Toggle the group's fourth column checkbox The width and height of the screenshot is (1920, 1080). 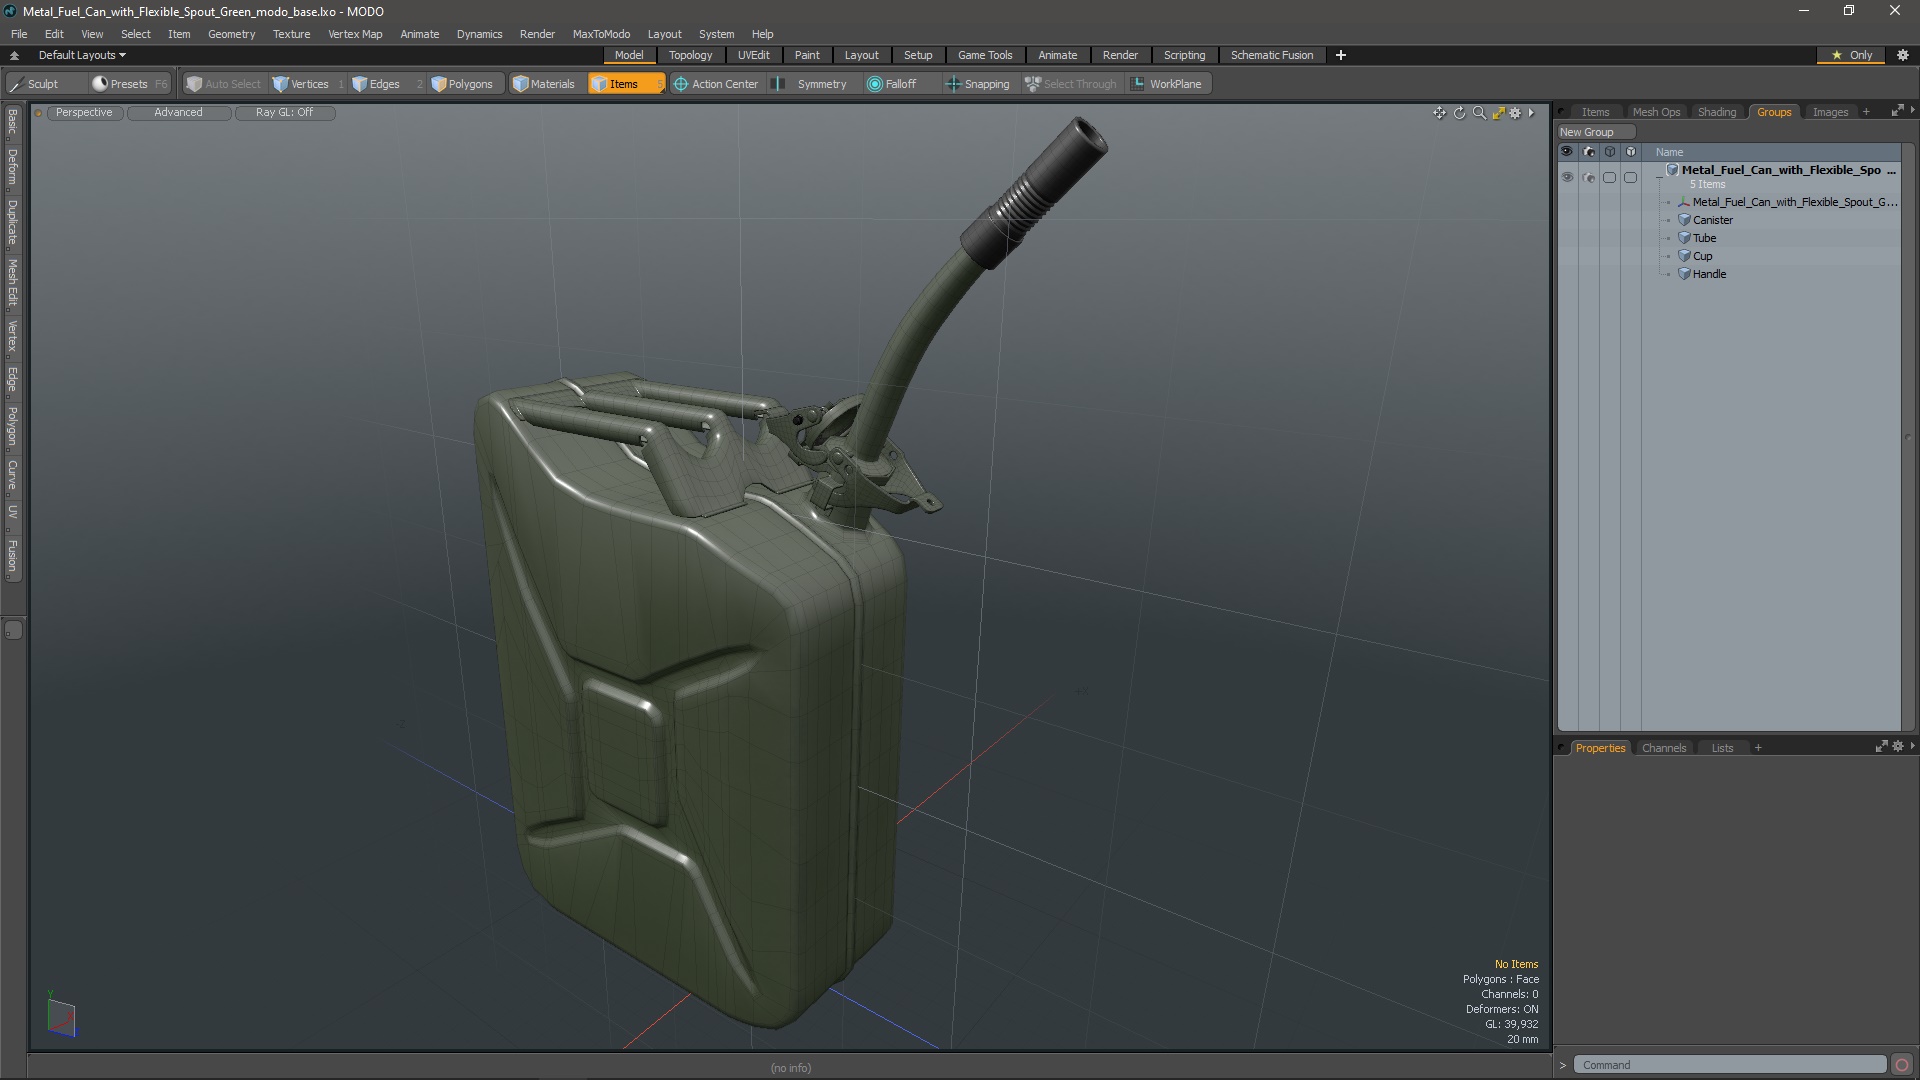(x=1630, y=177)
